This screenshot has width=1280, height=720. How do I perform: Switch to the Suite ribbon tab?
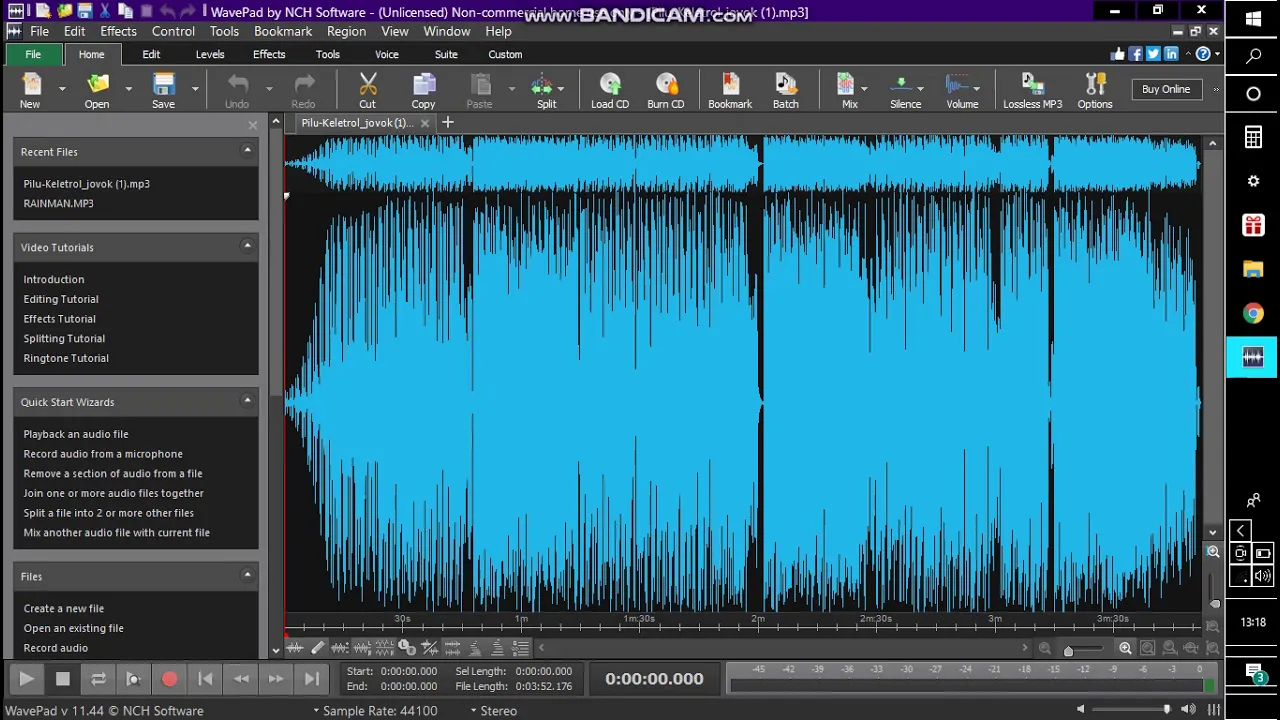pyautogui.click(x=446, y=54)
